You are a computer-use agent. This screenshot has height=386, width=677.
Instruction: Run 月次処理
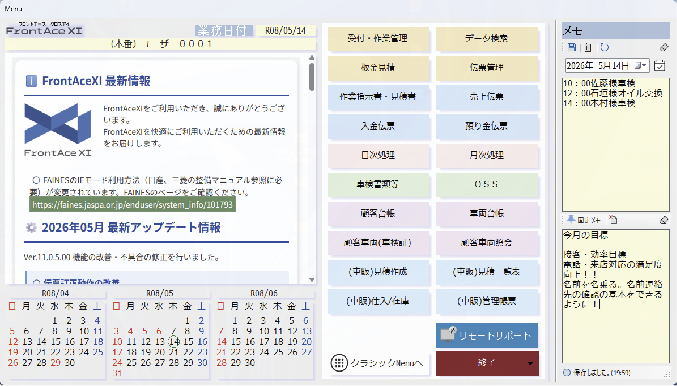[x=487, y=155]
